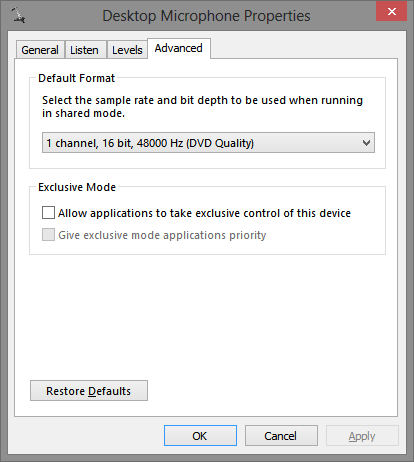This screenshot has width=414, height=462.
Task: Click the Restore Defaults button
Action: [89, 390]
